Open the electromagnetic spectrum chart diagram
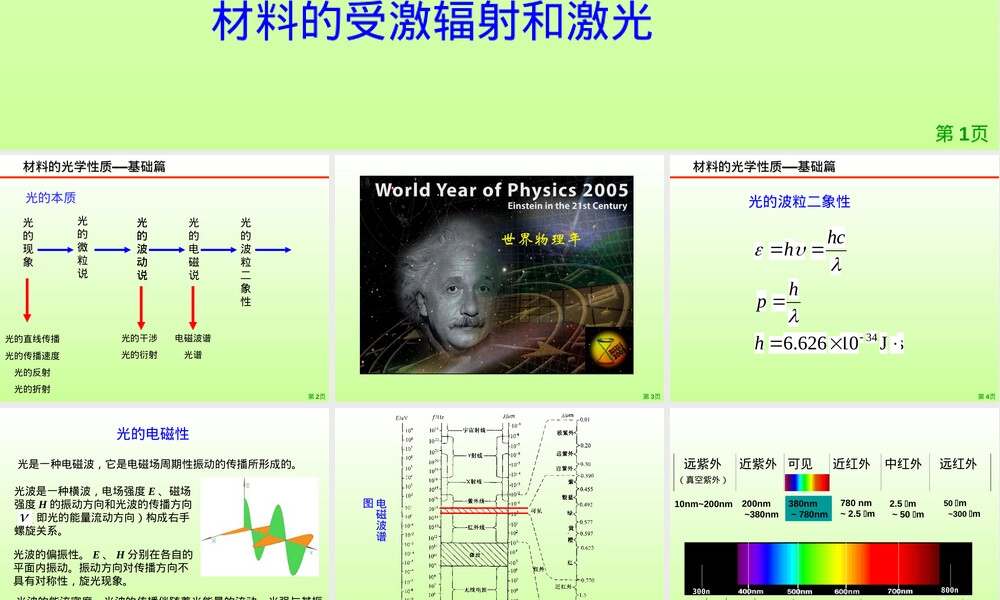 [x=498, y=506]
